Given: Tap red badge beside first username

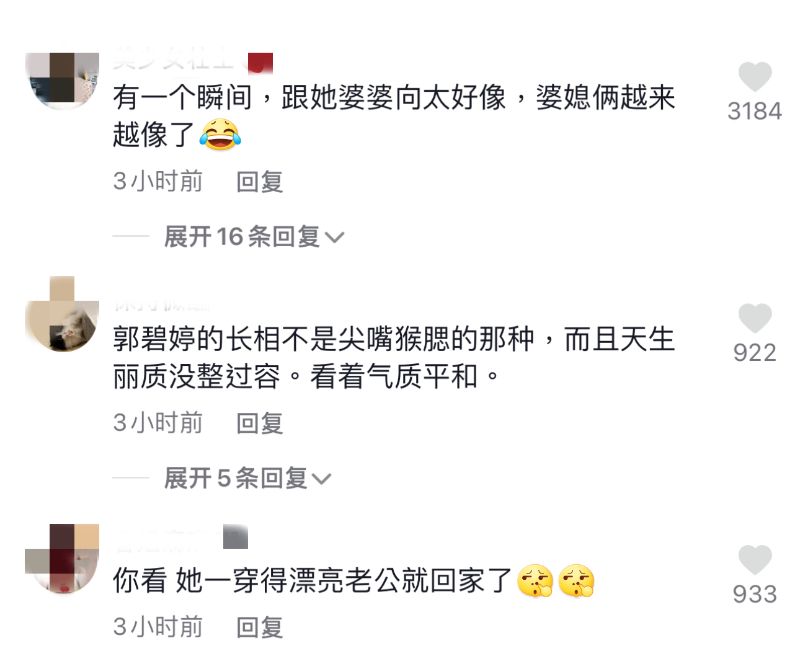Looking at the screenshot, I should [260, 63].
